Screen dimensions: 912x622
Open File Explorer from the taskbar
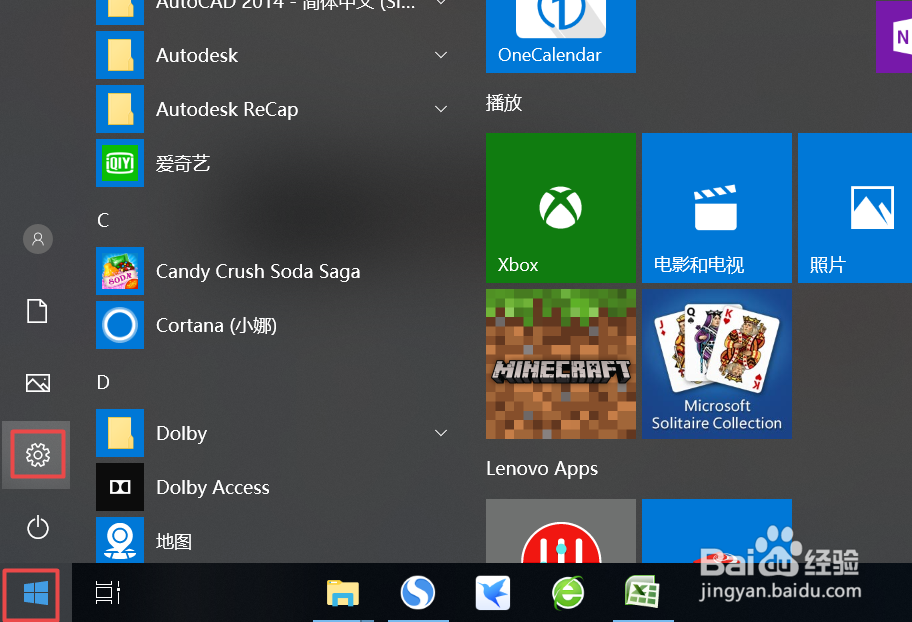[x=343, y=593]
